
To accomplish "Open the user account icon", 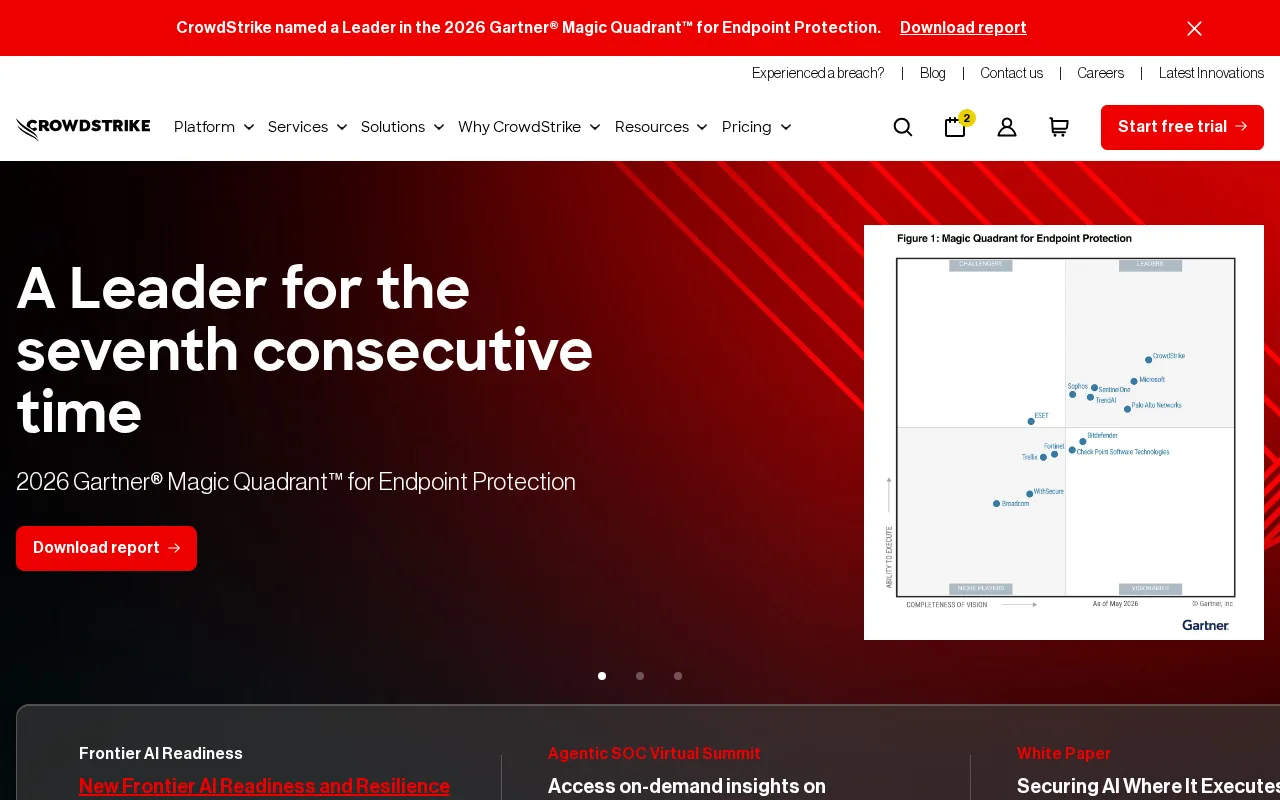I will click(1007, 127).
